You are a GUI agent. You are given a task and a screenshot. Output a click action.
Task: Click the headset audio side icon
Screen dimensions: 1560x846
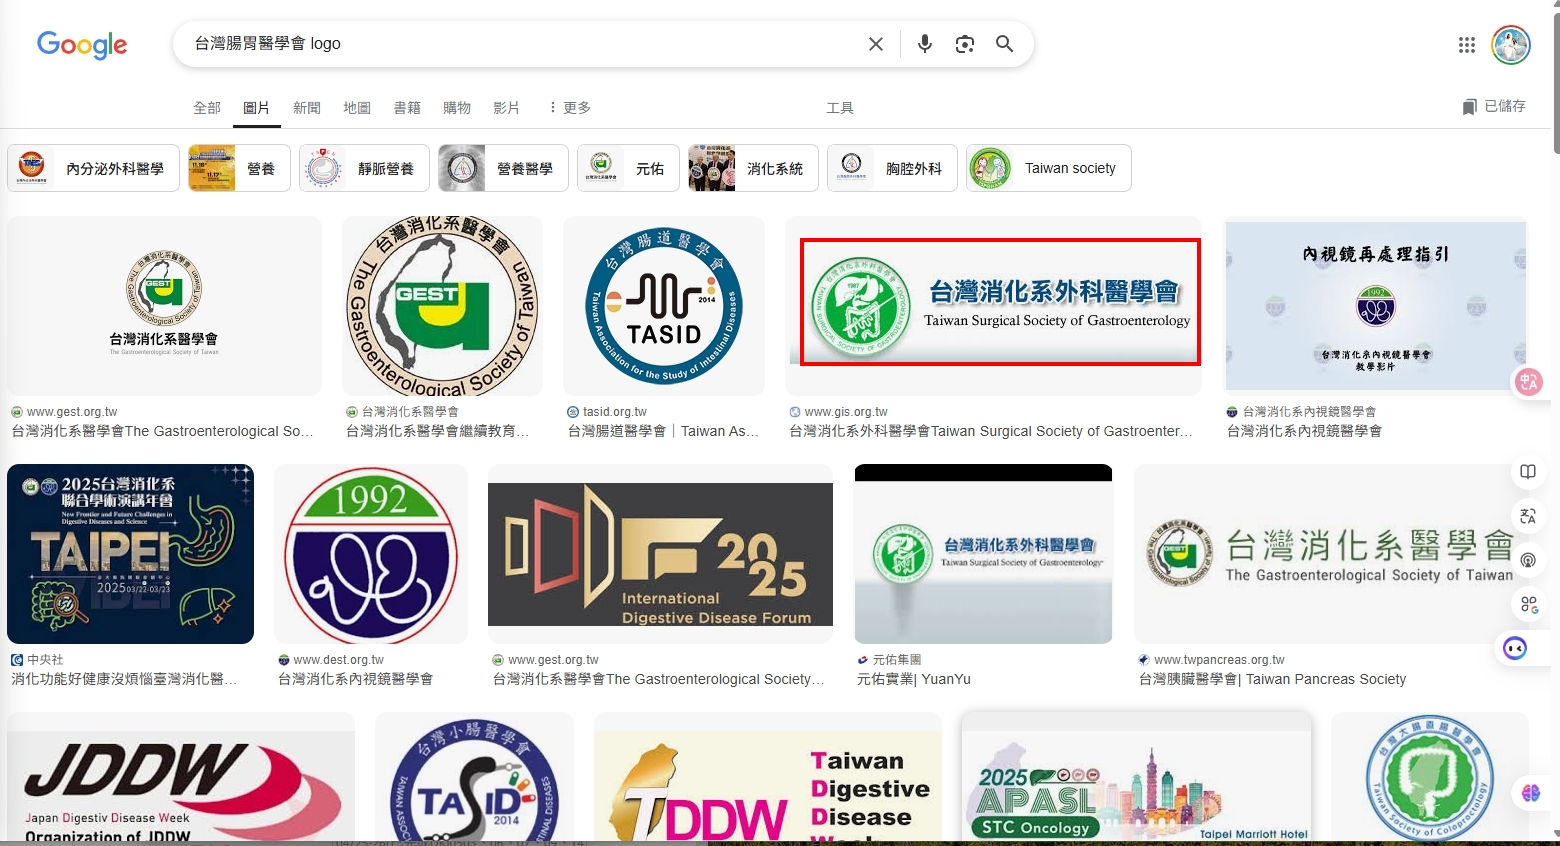tap(1528, 560)
